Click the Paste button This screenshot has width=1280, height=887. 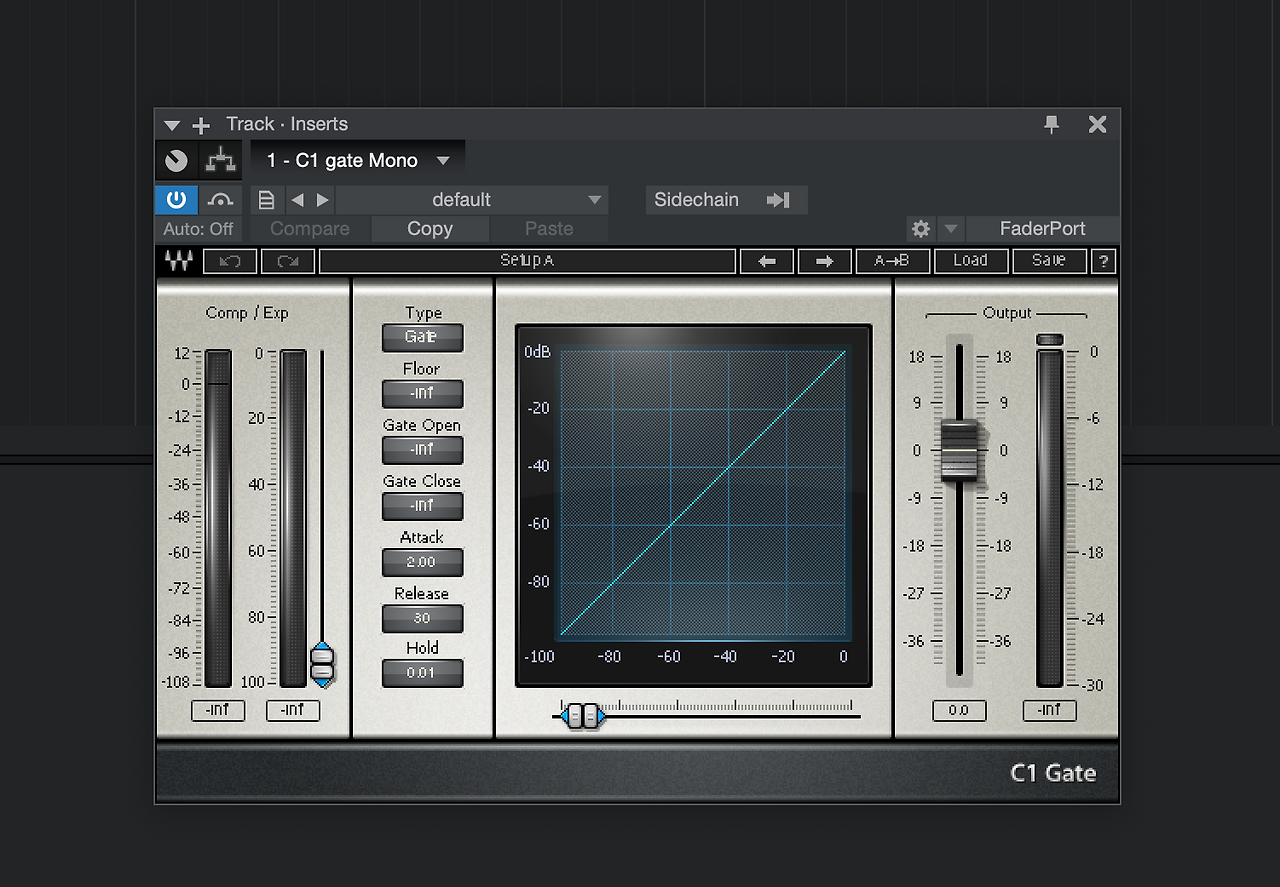(x=549, y=229)
